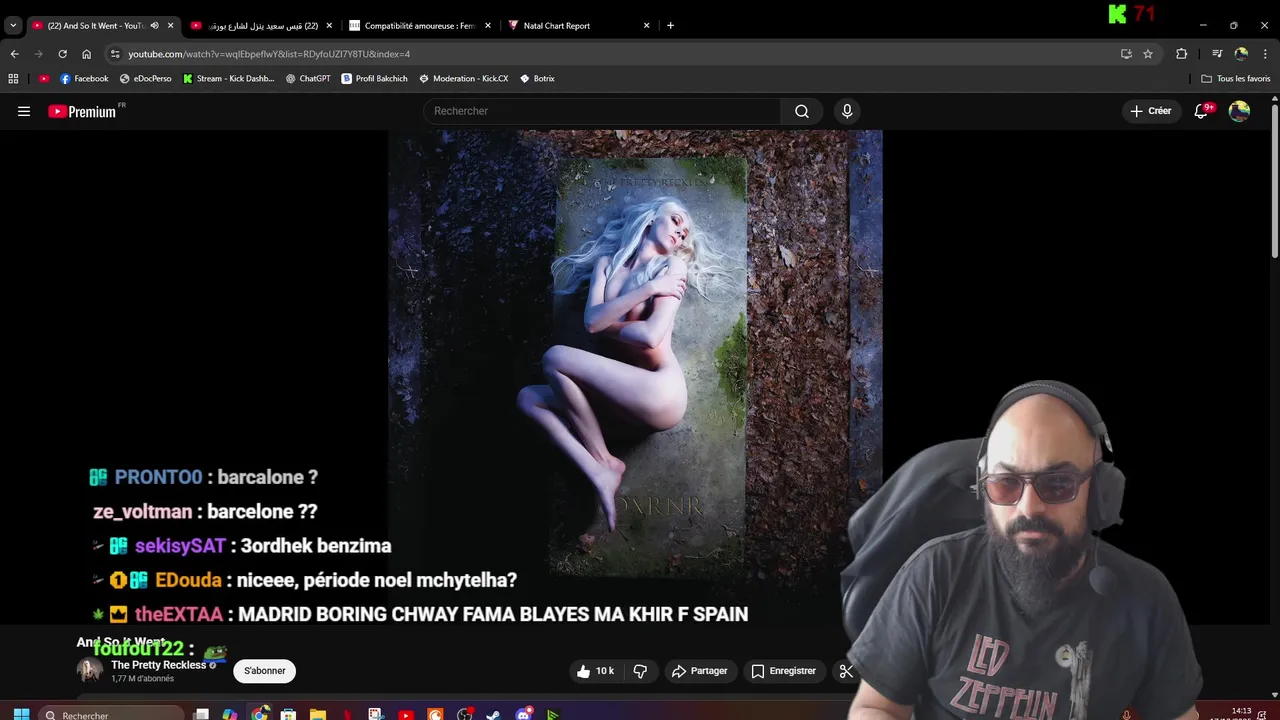Image resolution: width=1280 pixels, height=720 pixels.
Task: Open the browser extensions puzzle icon
Action: pyautogui.click(x=1181, y=54)
